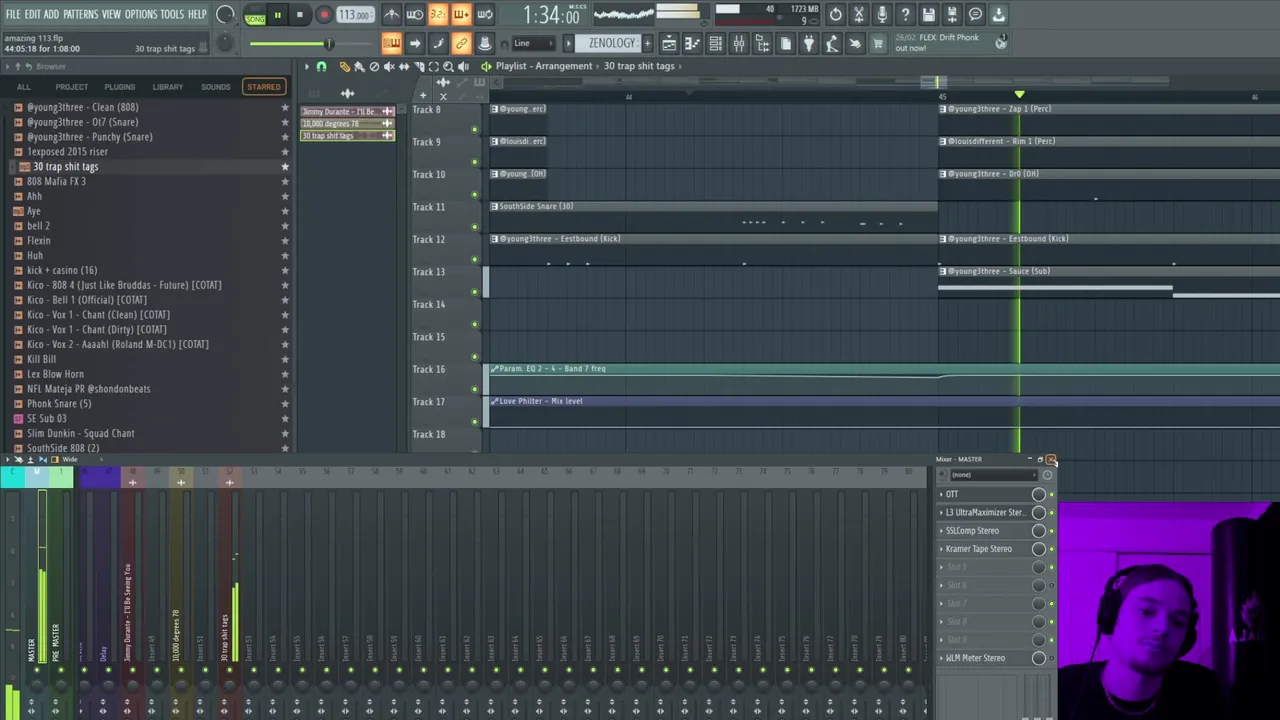Select the Draw pencil tool in playlist
This screenshot has height=720, width=1280.
[x=344, y=66]
